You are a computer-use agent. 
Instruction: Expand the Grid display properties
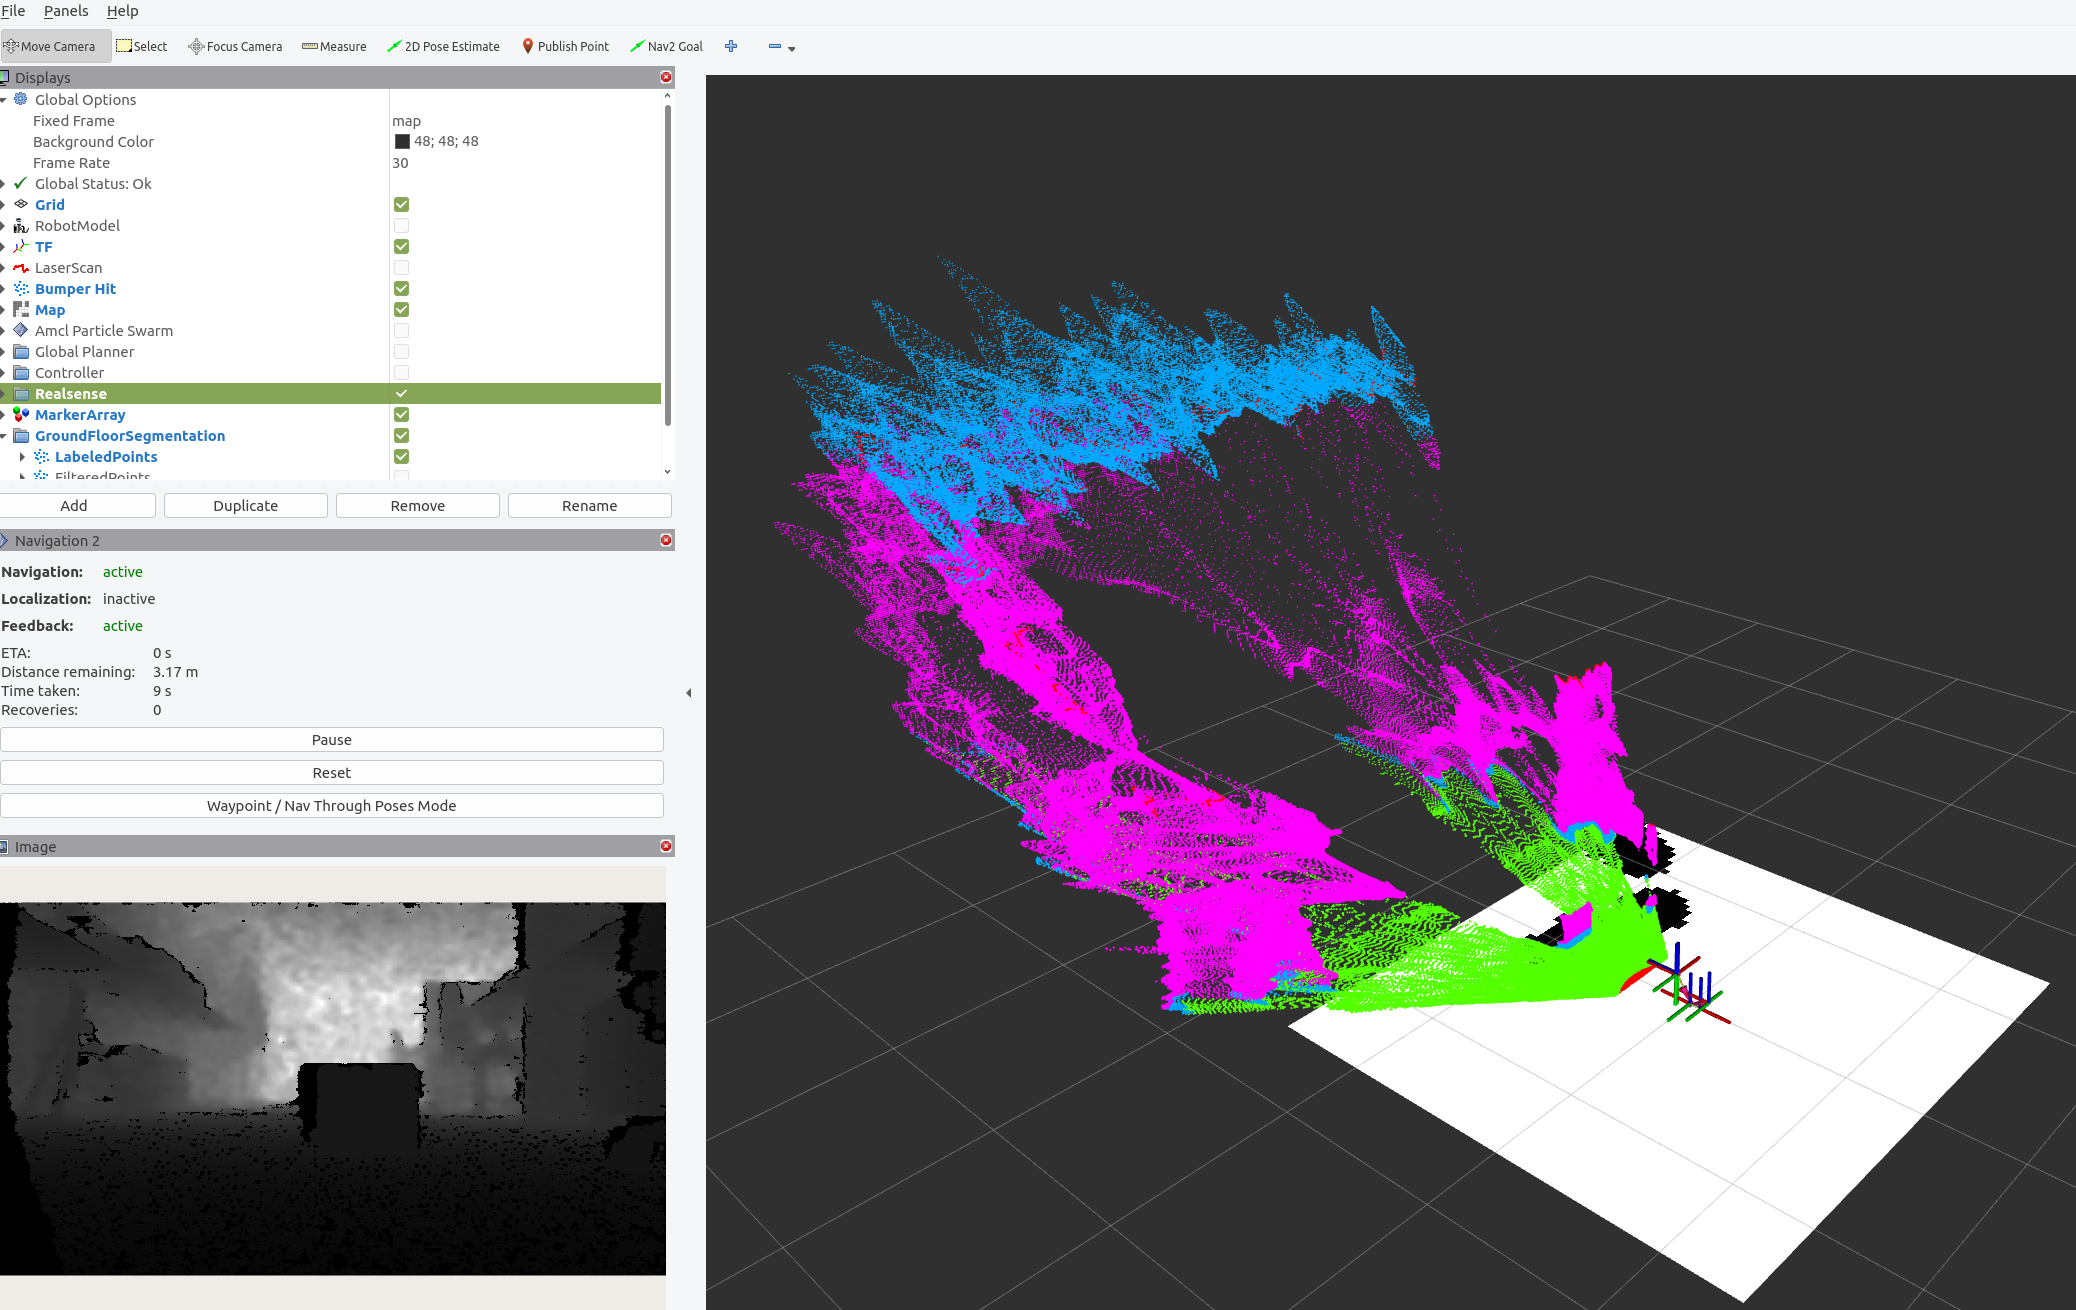[x=6, y=204]
